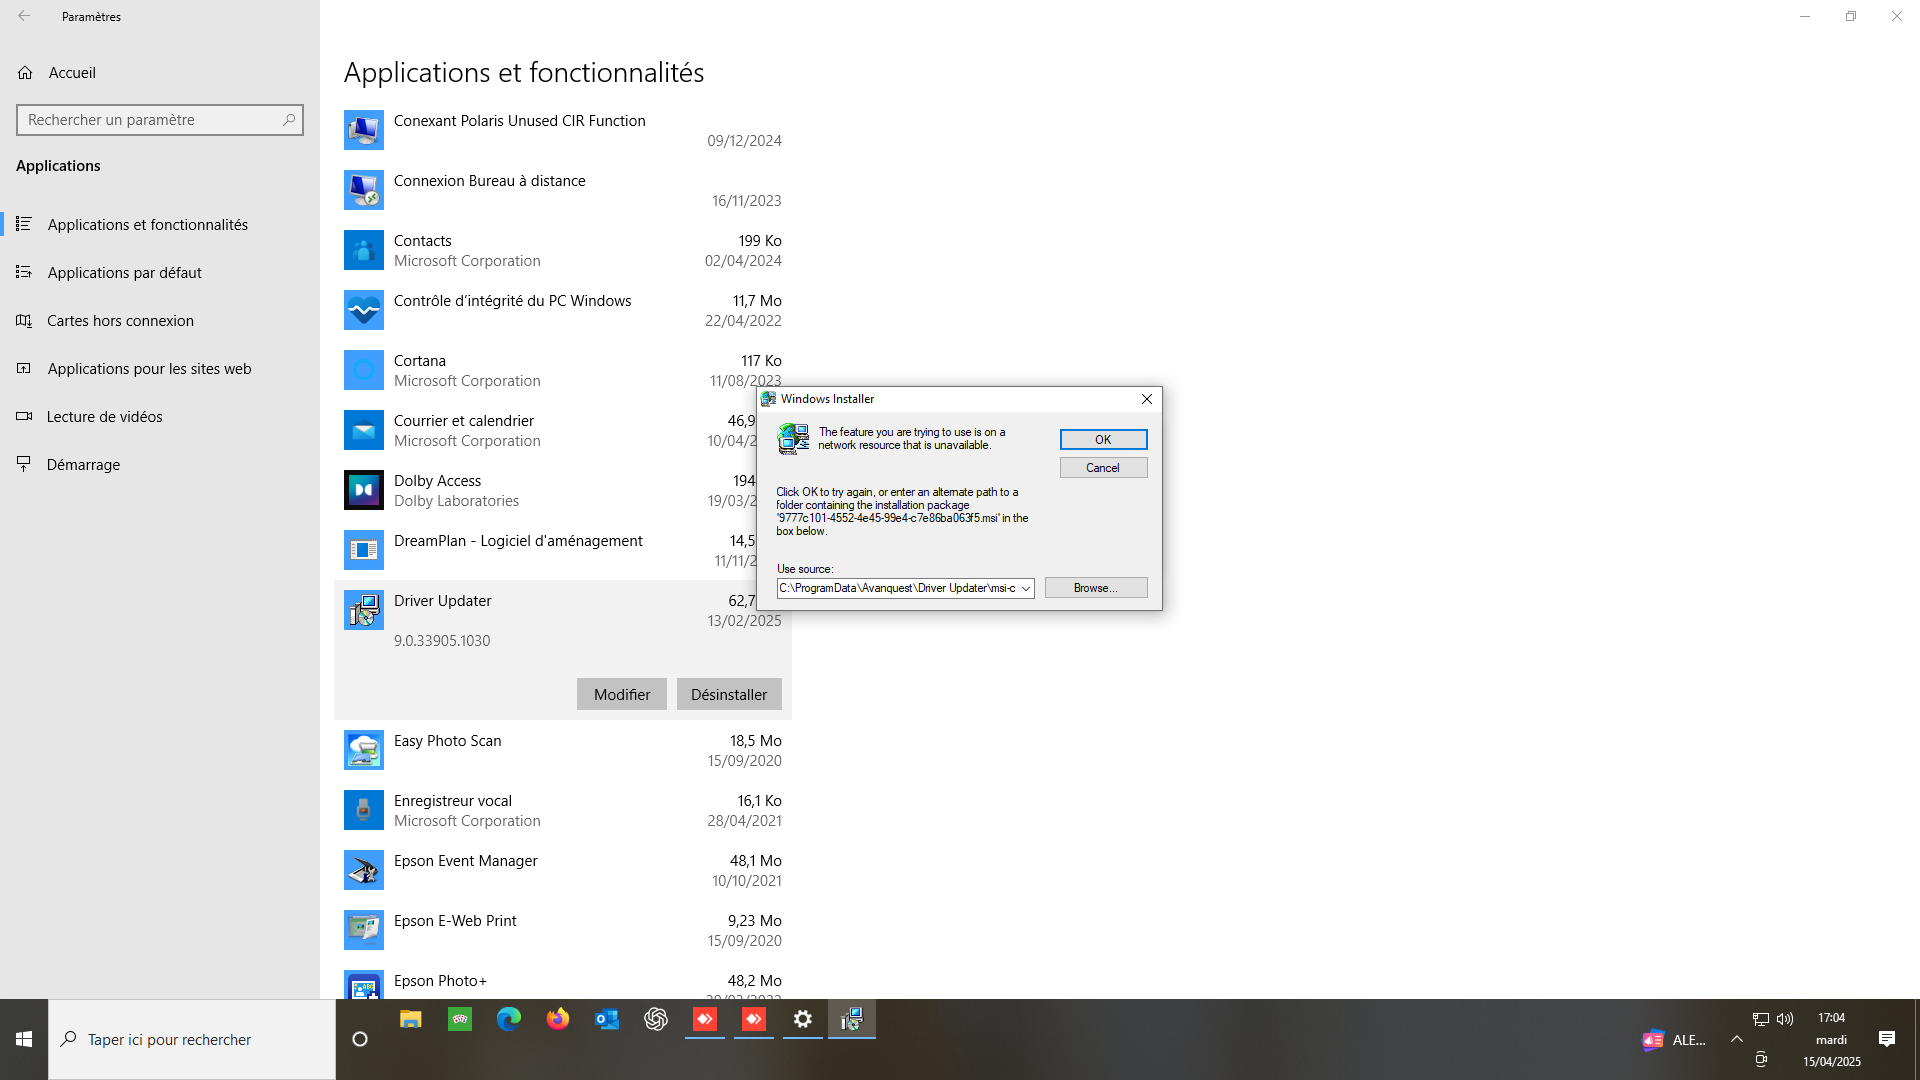Select Easy Photo Scan entry text
The image size is (1920, 1080).
448,741
